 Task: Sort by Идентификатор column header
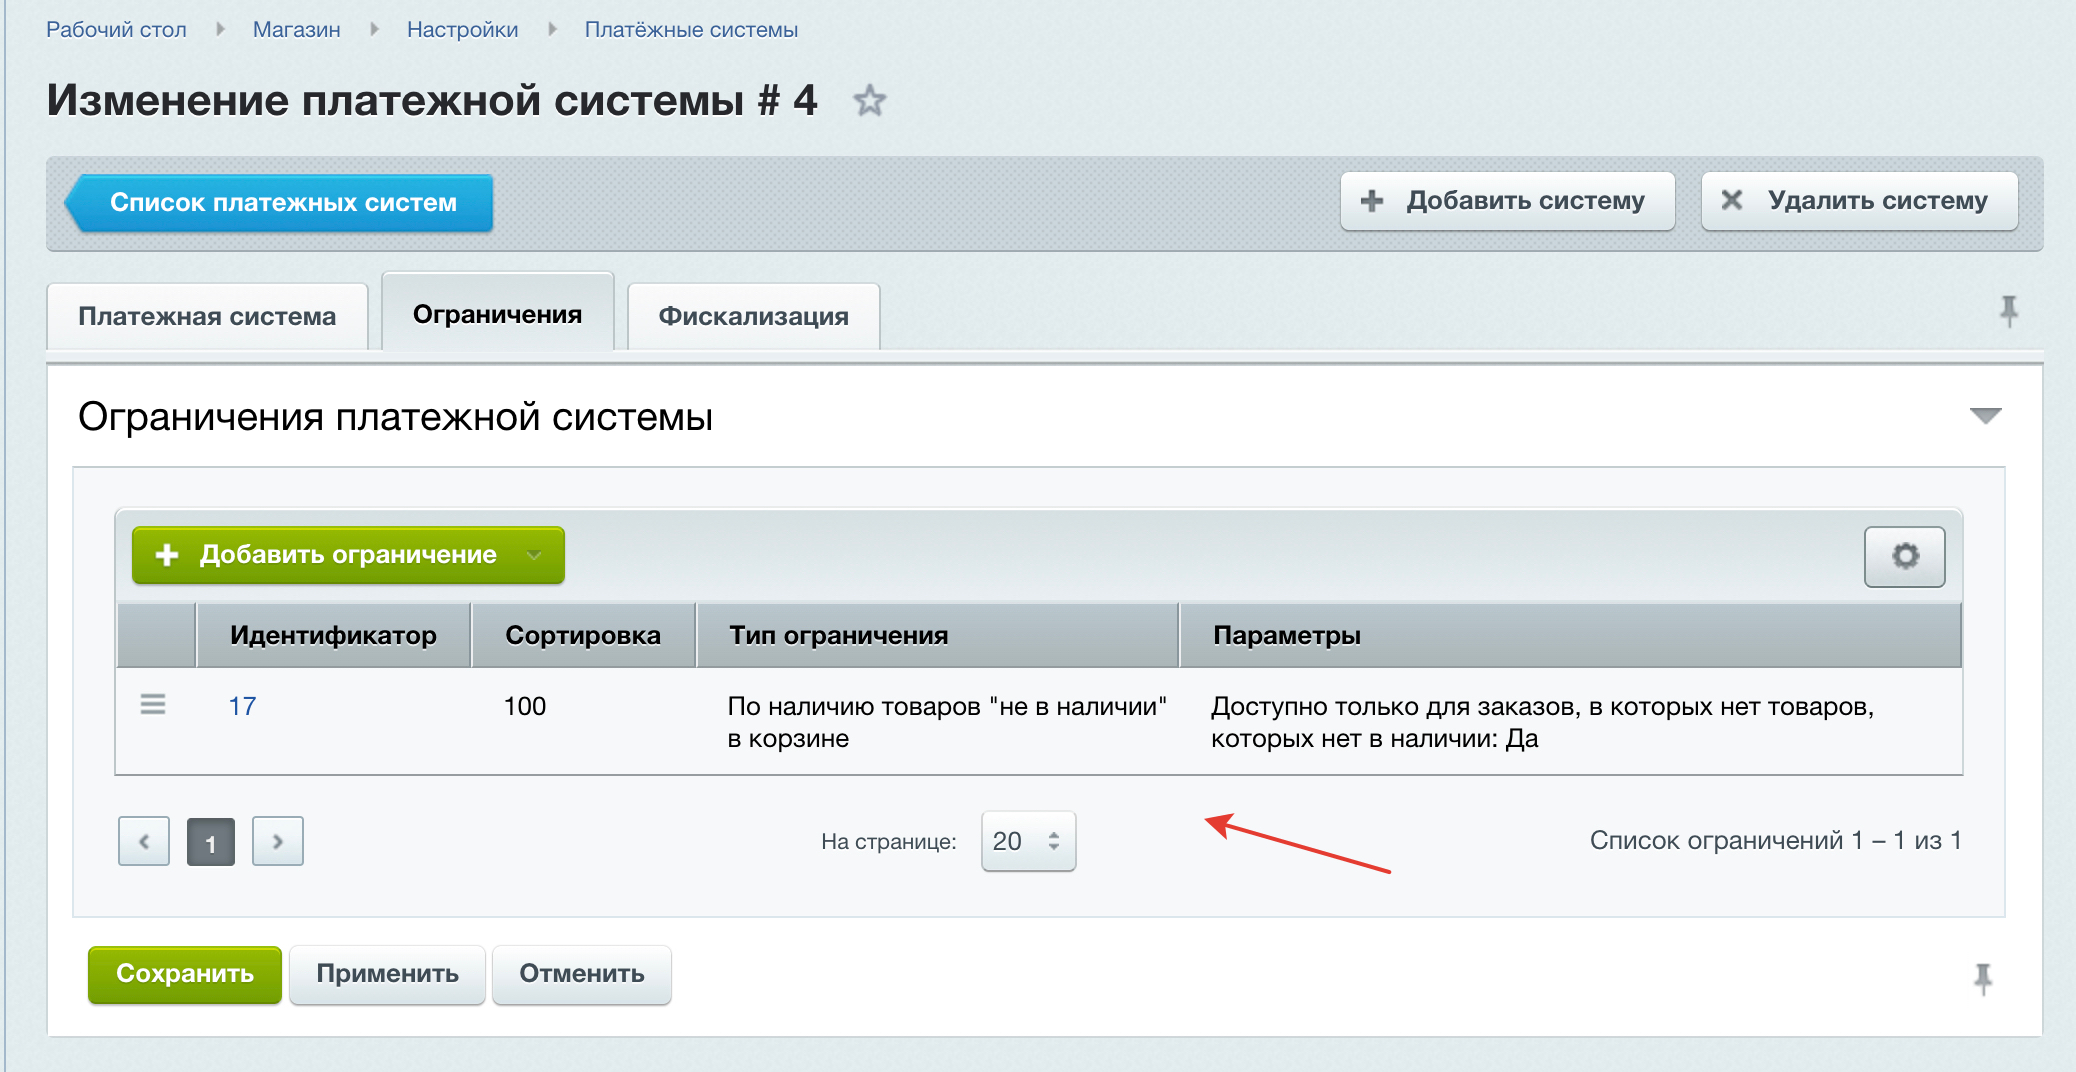point(333,635)
